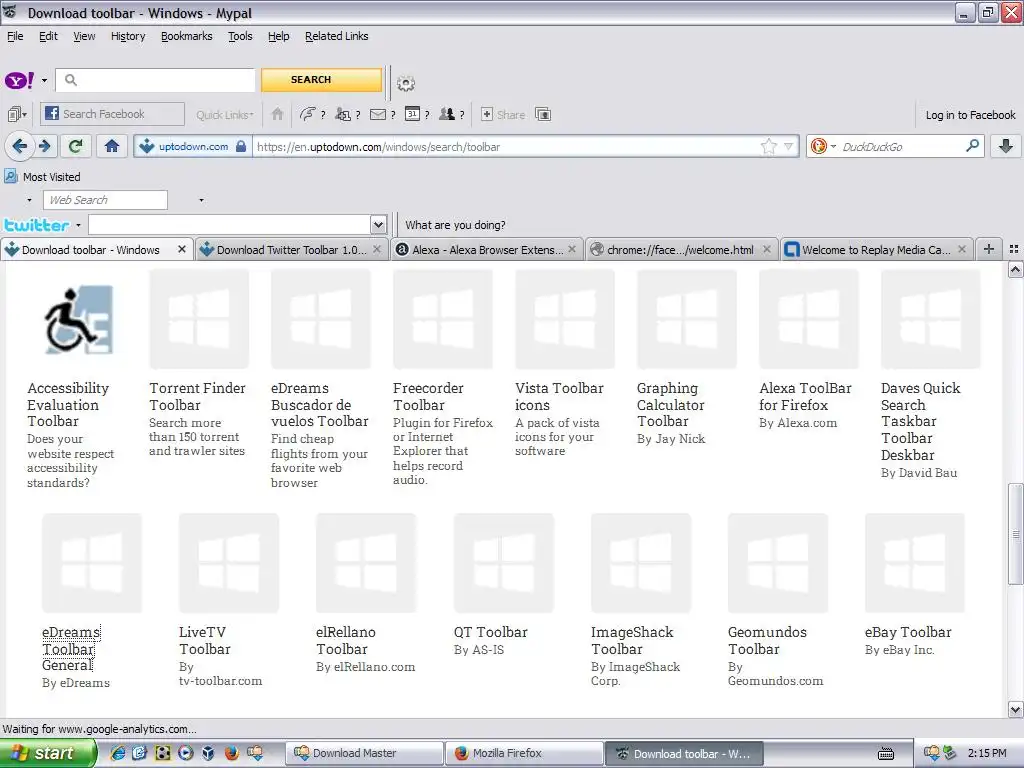This screenshot has width=1024, height=768.
Task: Click the Facebook toolbar home icon
Action: point(278,114)
